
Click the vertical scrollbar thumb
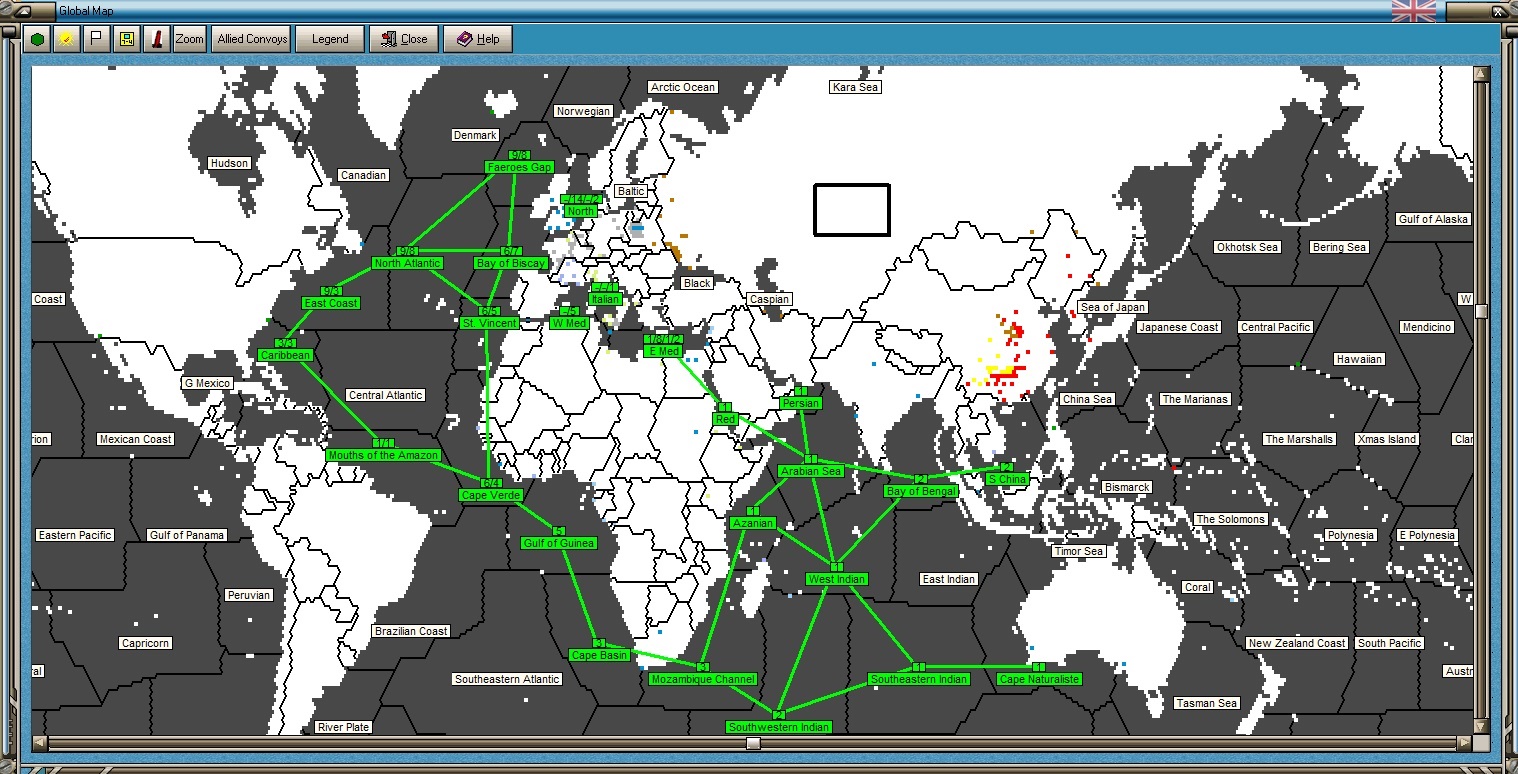[1481, 311]
